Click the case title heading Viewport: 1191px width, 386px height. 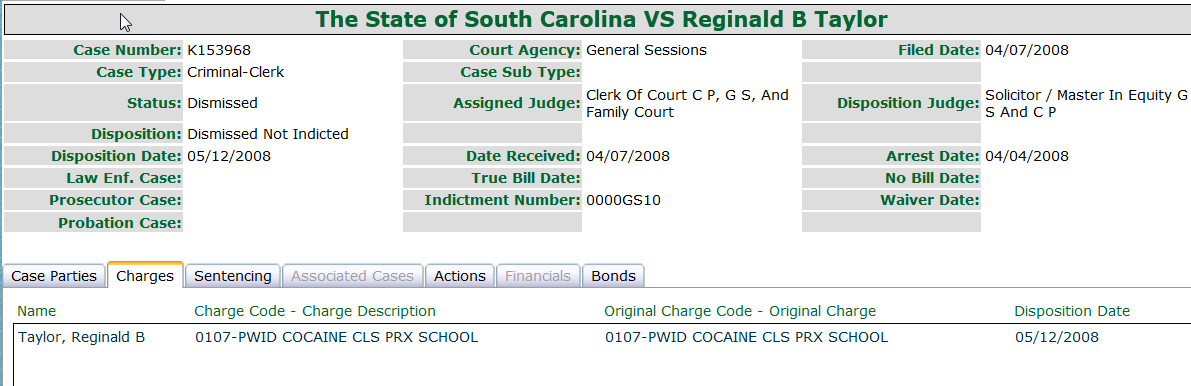pyautogui.click(x=601, y=20)
